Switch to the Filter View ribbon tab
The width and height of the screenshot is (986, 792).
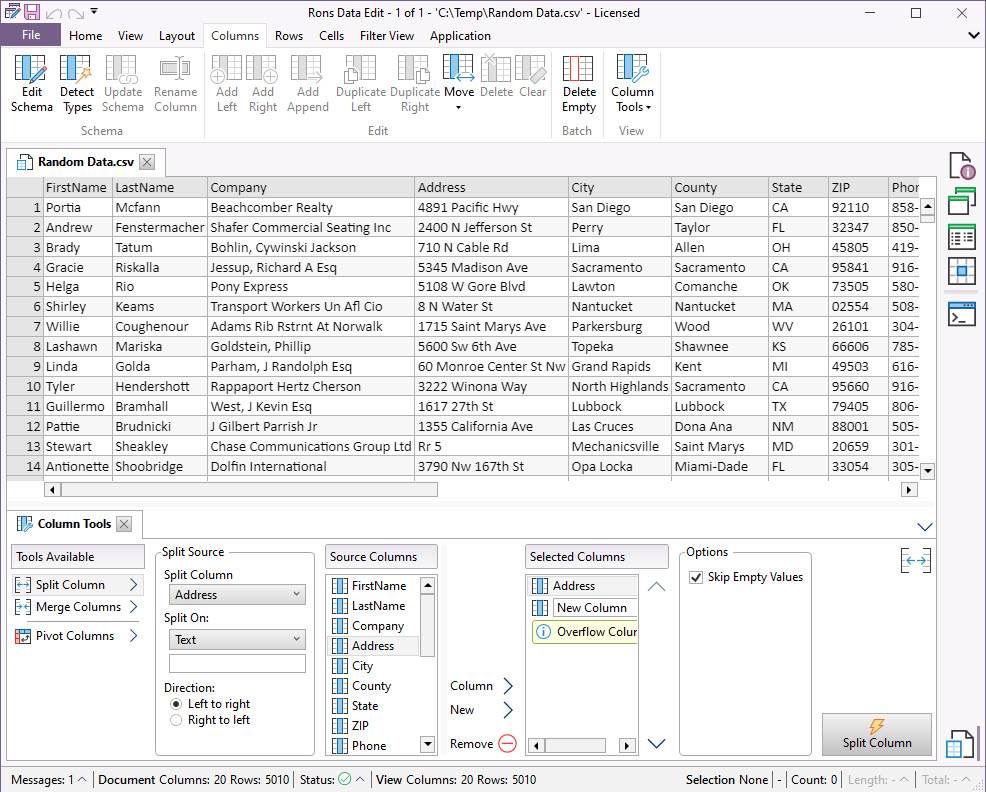pos(387,35)
